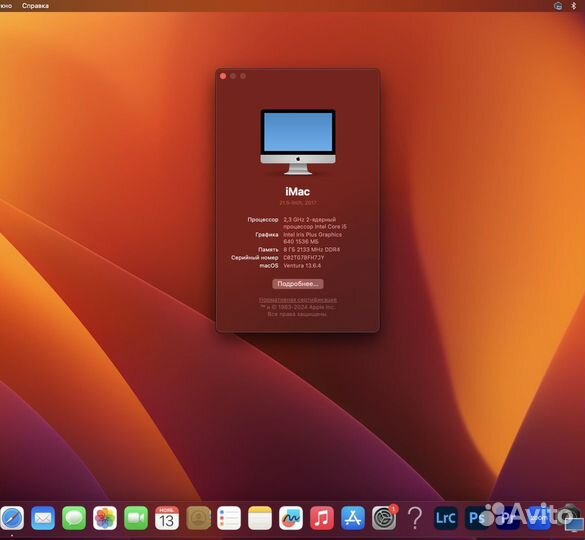Open Freeform from the Dock
The image size is (585, 540).
tap(291, 518)
